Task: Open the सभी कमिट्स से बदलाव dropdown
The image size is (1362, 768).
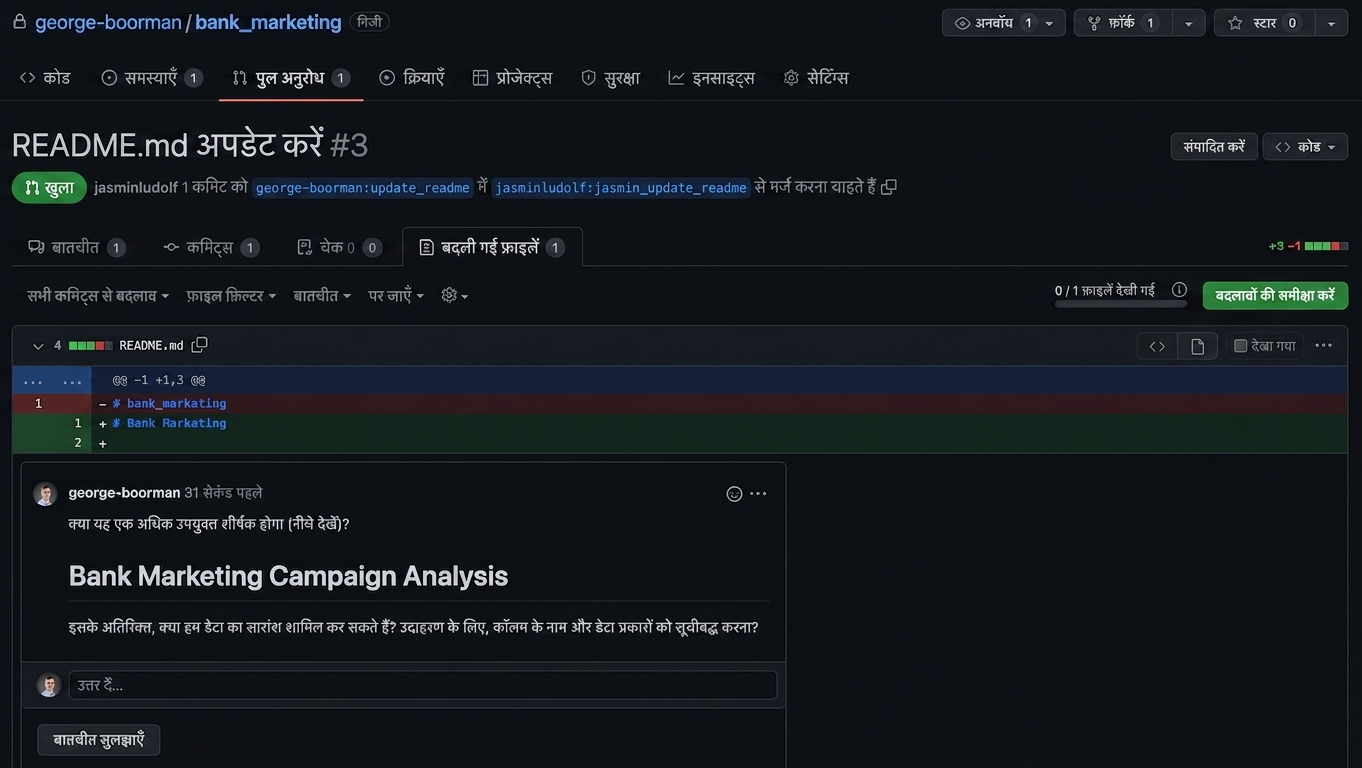Action: (98, 296)
